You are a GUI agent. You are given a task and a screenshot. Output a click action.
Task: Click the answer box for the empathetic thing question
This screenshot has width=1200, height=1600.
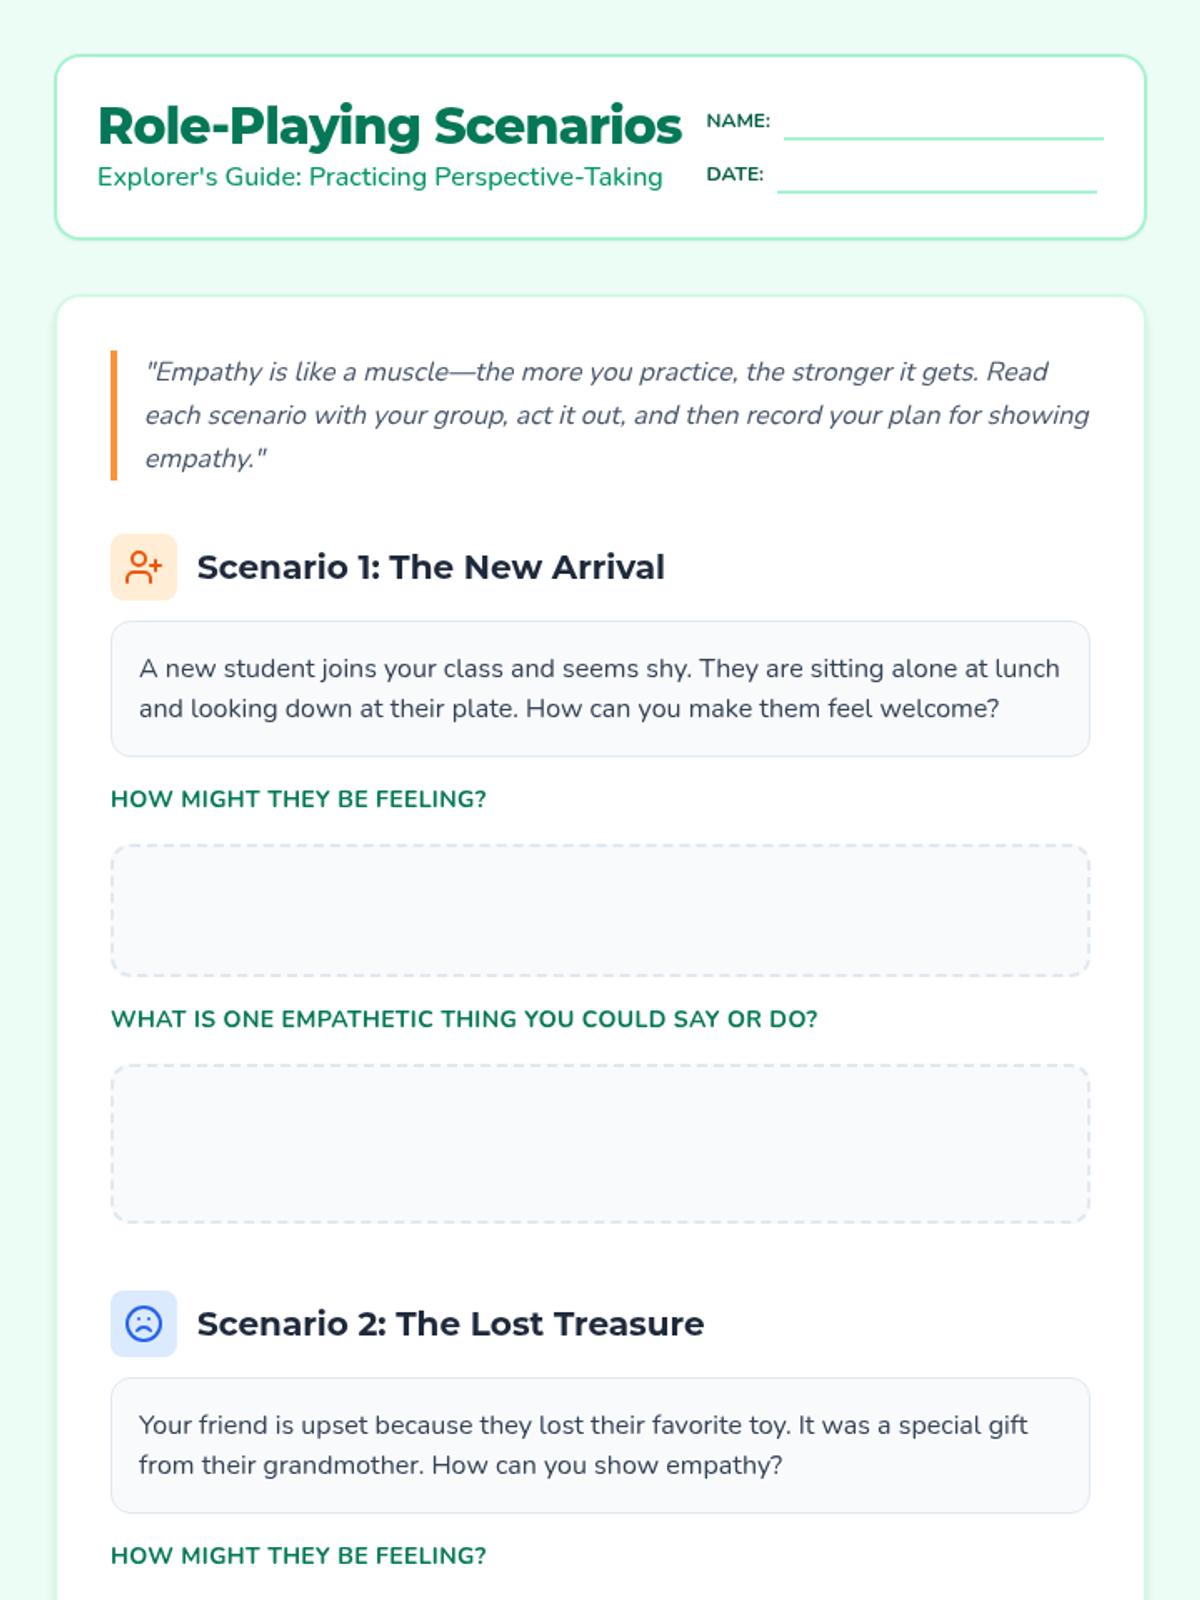[600, 1143]
